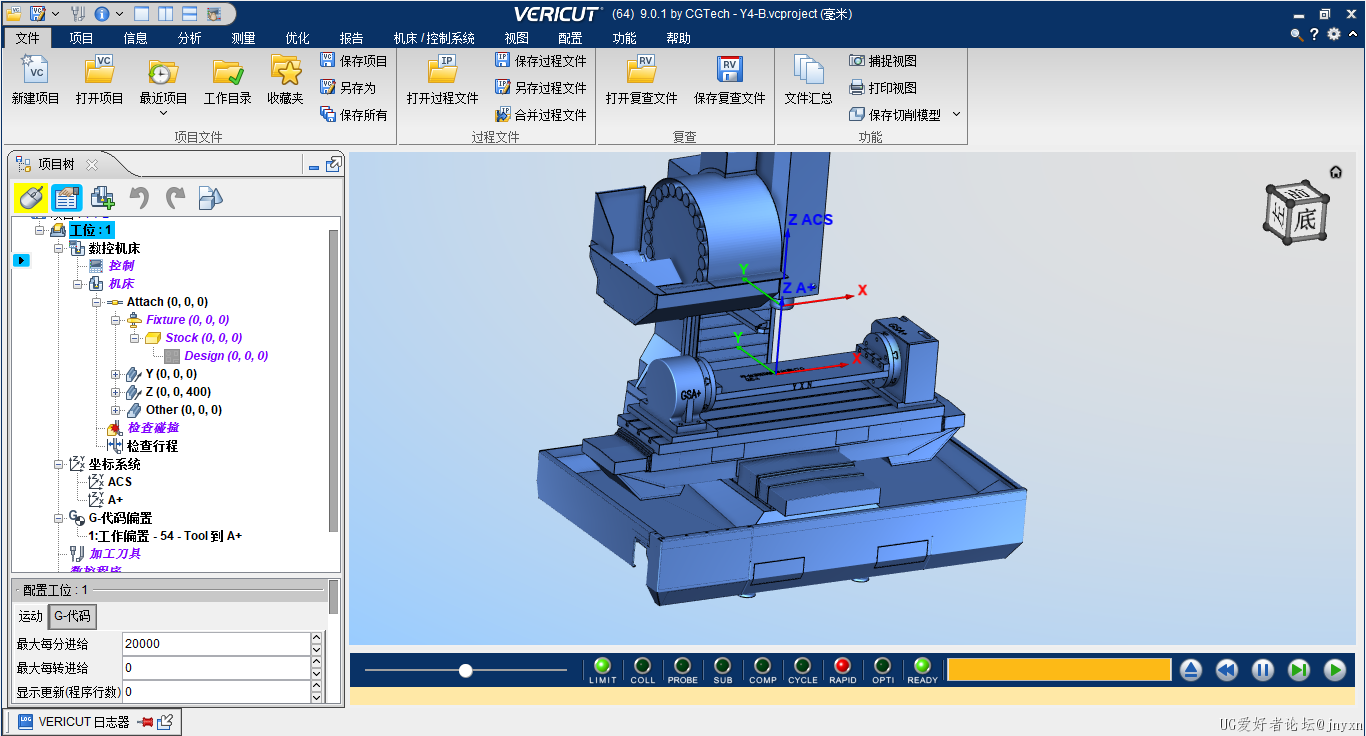Open the 优化 (Optimize) ribbon tab

pos(297,38)
